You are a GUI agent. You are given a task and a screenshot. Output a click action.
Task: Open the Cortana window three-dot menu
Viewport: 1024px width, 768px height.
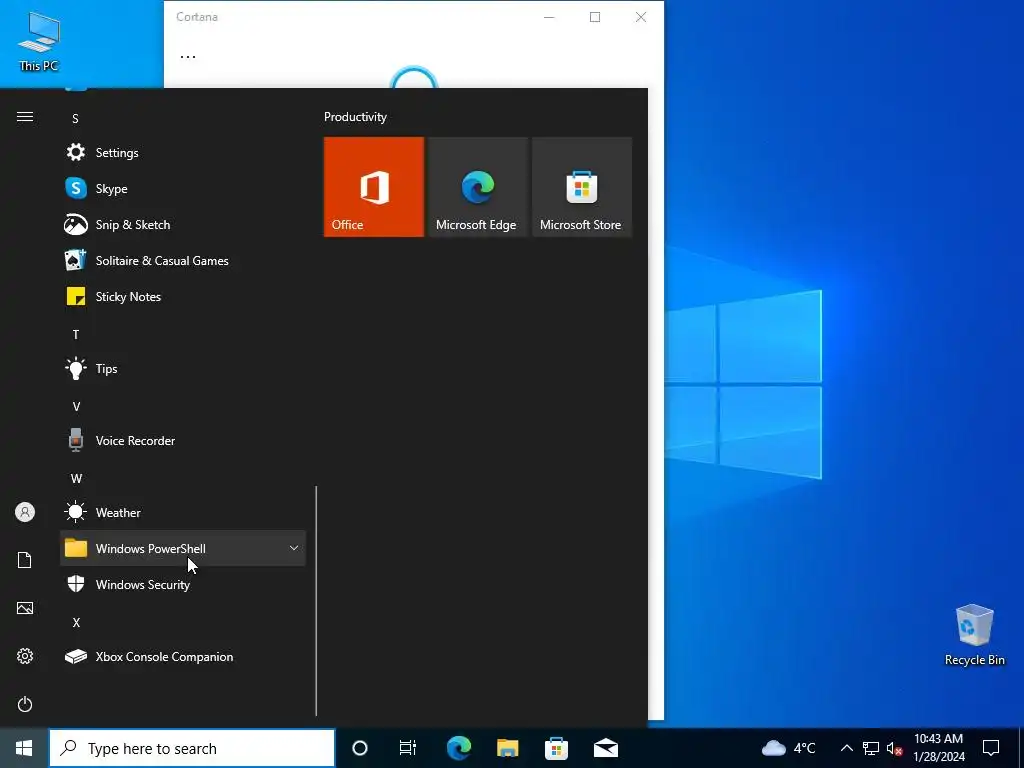pos(187,56)
